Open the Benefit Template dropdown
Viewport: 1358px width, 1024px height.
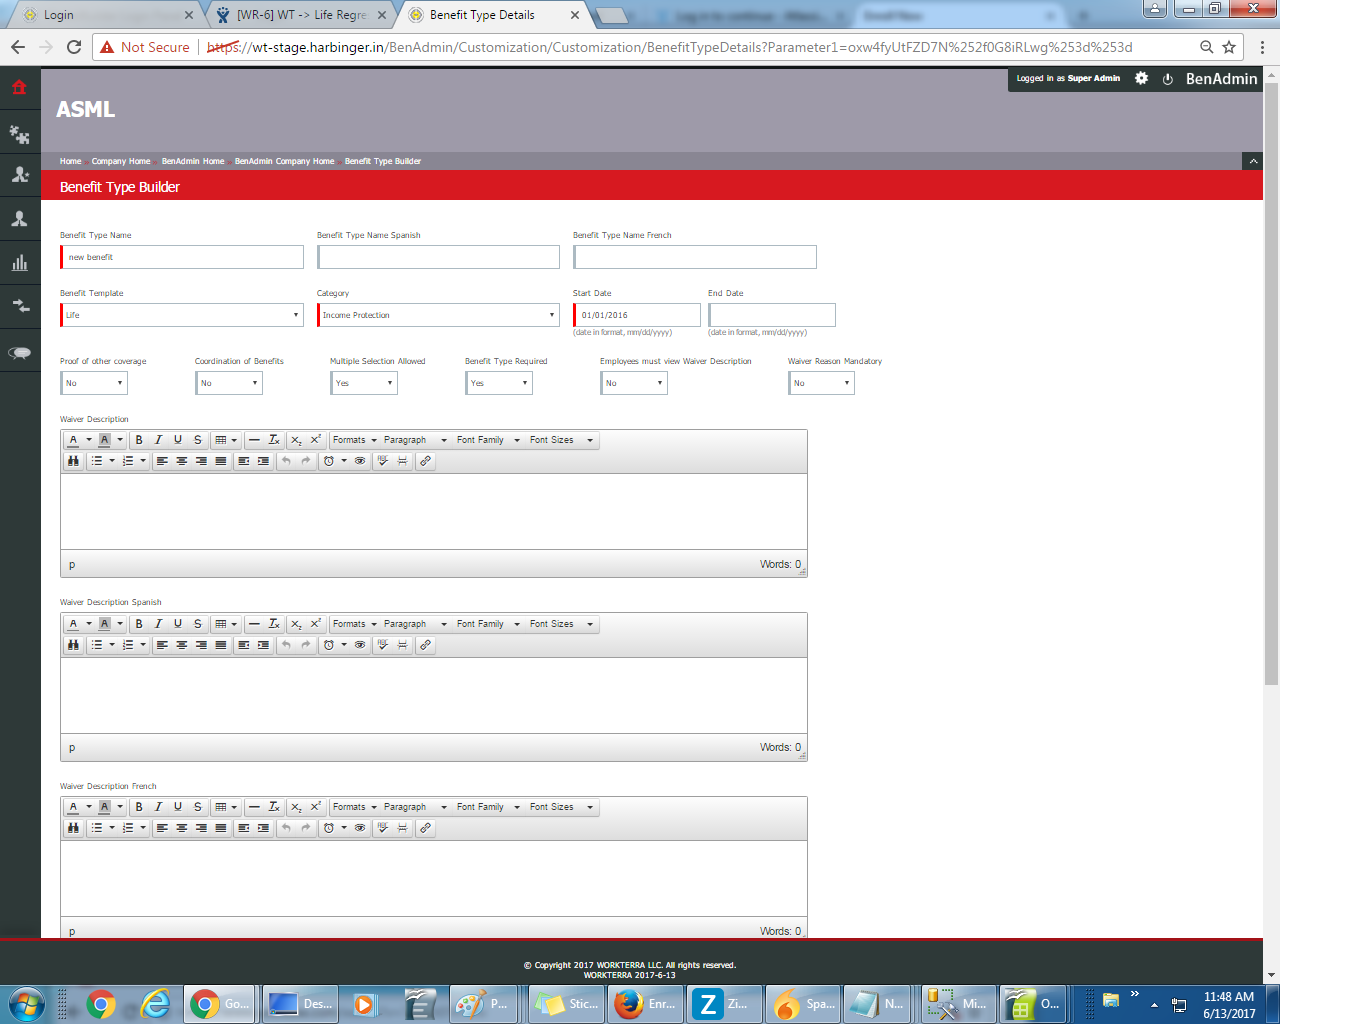coord(181,315)
